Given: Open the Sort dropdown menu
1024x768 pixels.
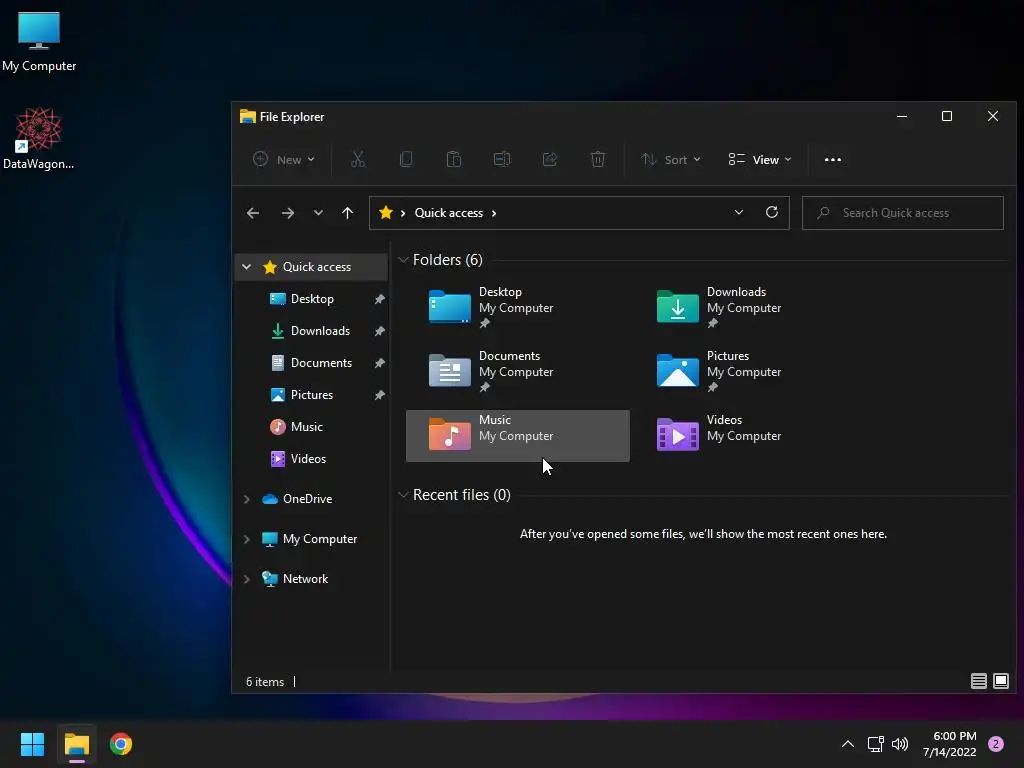Looking at the screenshot, I should pyautogui.click(x=671, y=159).
